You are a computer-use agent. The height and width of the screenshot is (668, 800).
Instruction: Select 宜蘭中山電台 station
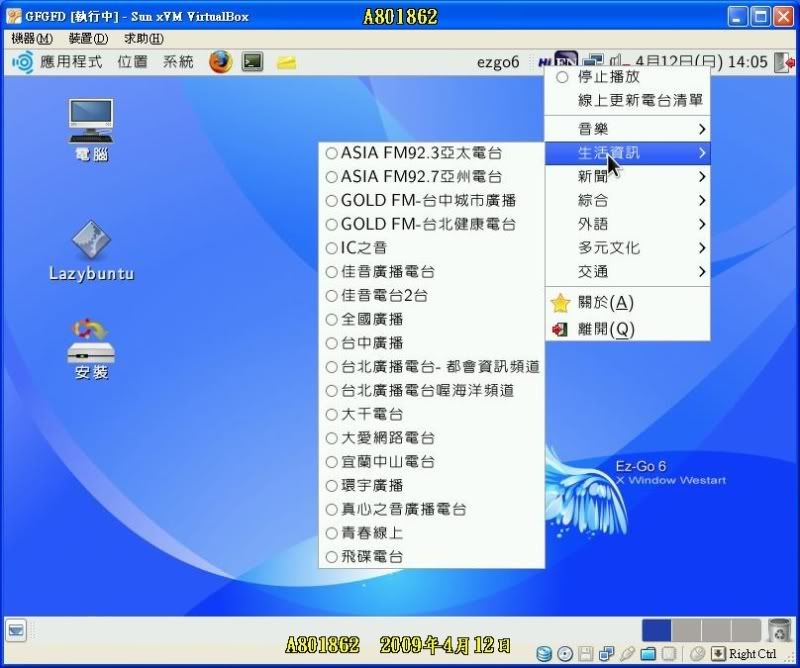click(432, 462)
